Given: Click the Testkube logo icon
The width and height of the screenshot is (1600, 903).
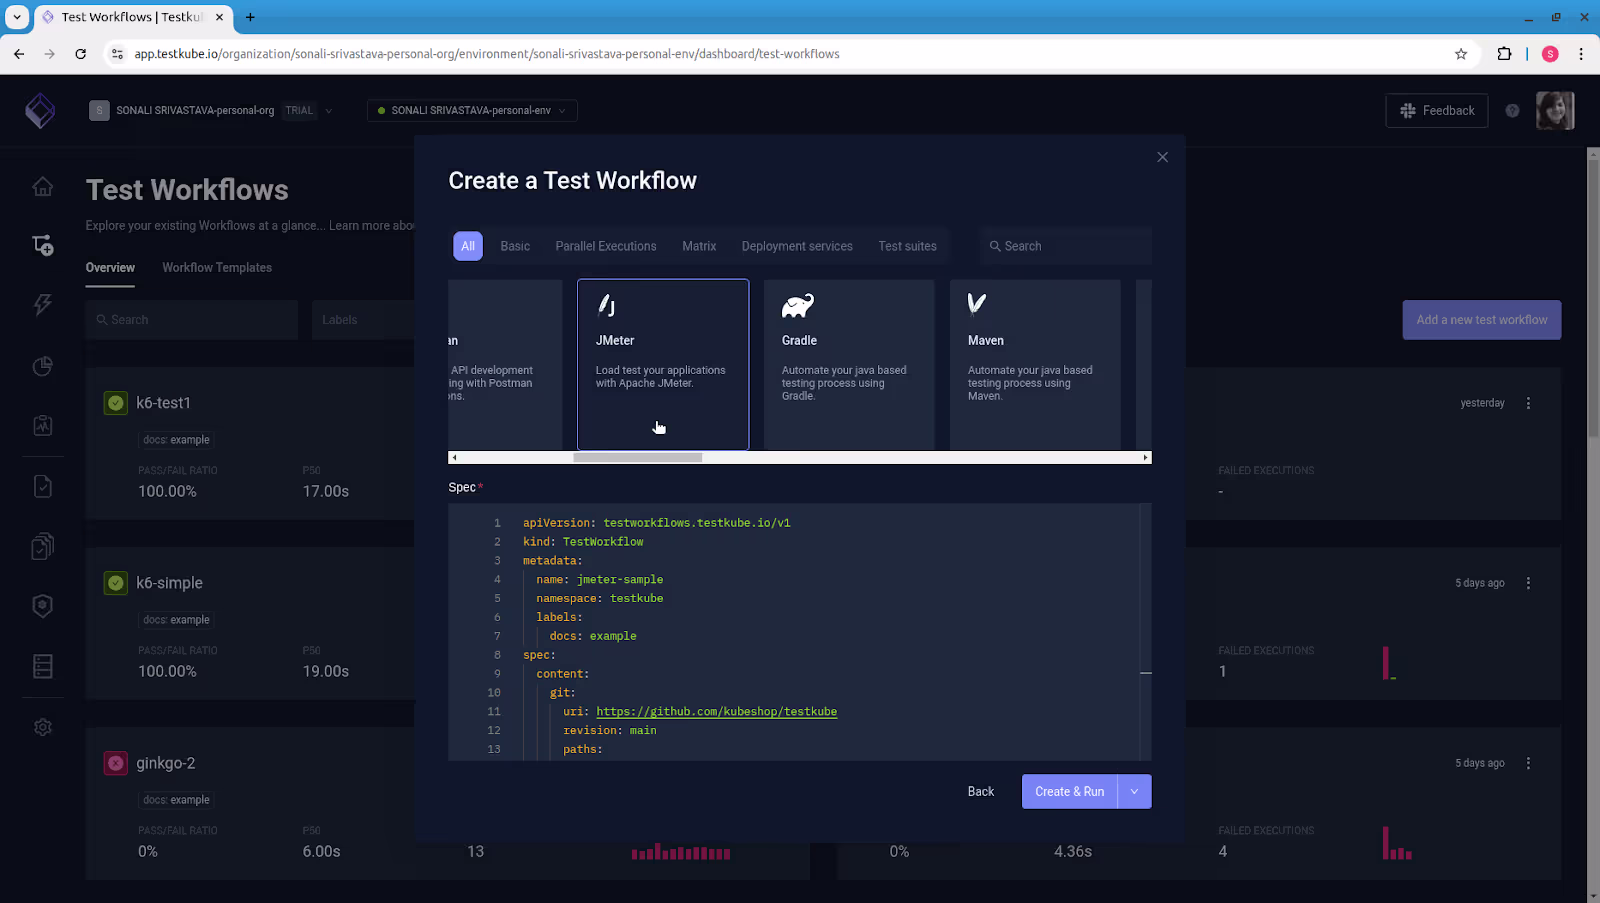Looking at the screenshot, I should tap(40, 111).
